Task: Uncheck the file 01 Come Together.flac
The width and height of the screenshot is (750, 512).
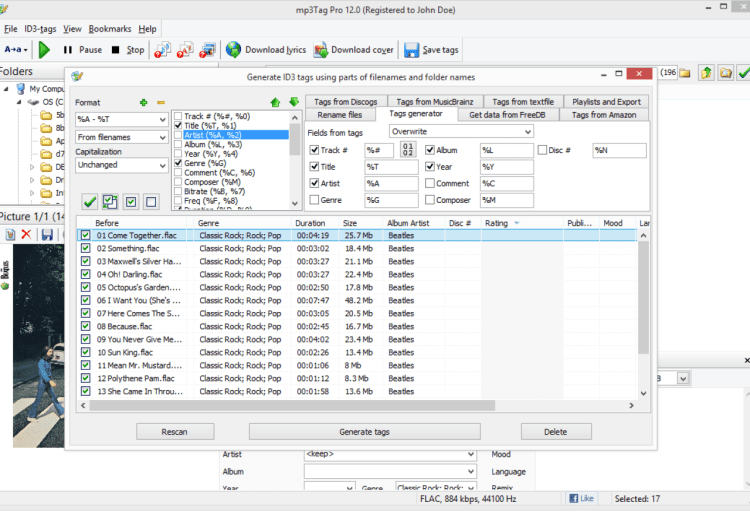Action: tap(86, 235)
